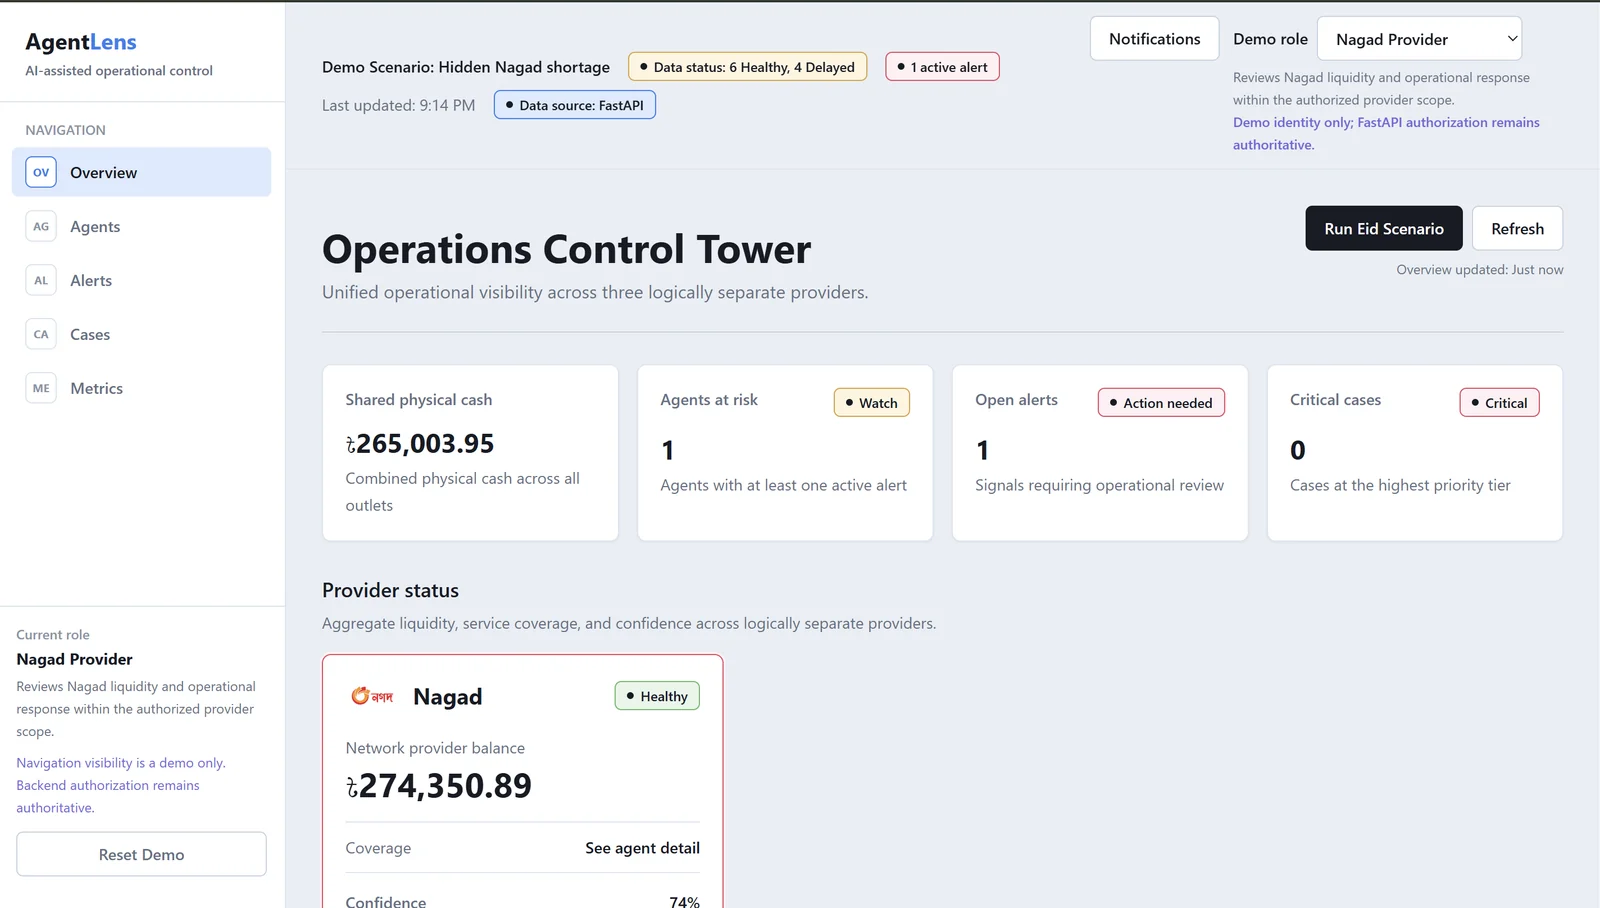Click the OV icon beside Overview

coord(41,172)
